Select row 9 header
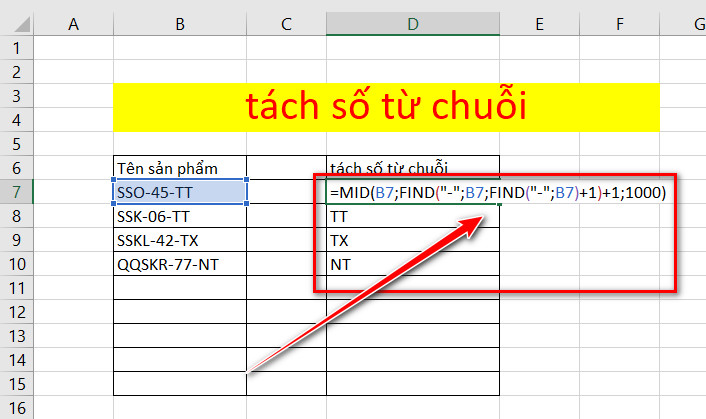The width and height of the screenshot is (706, 419). tap(17, 239)
